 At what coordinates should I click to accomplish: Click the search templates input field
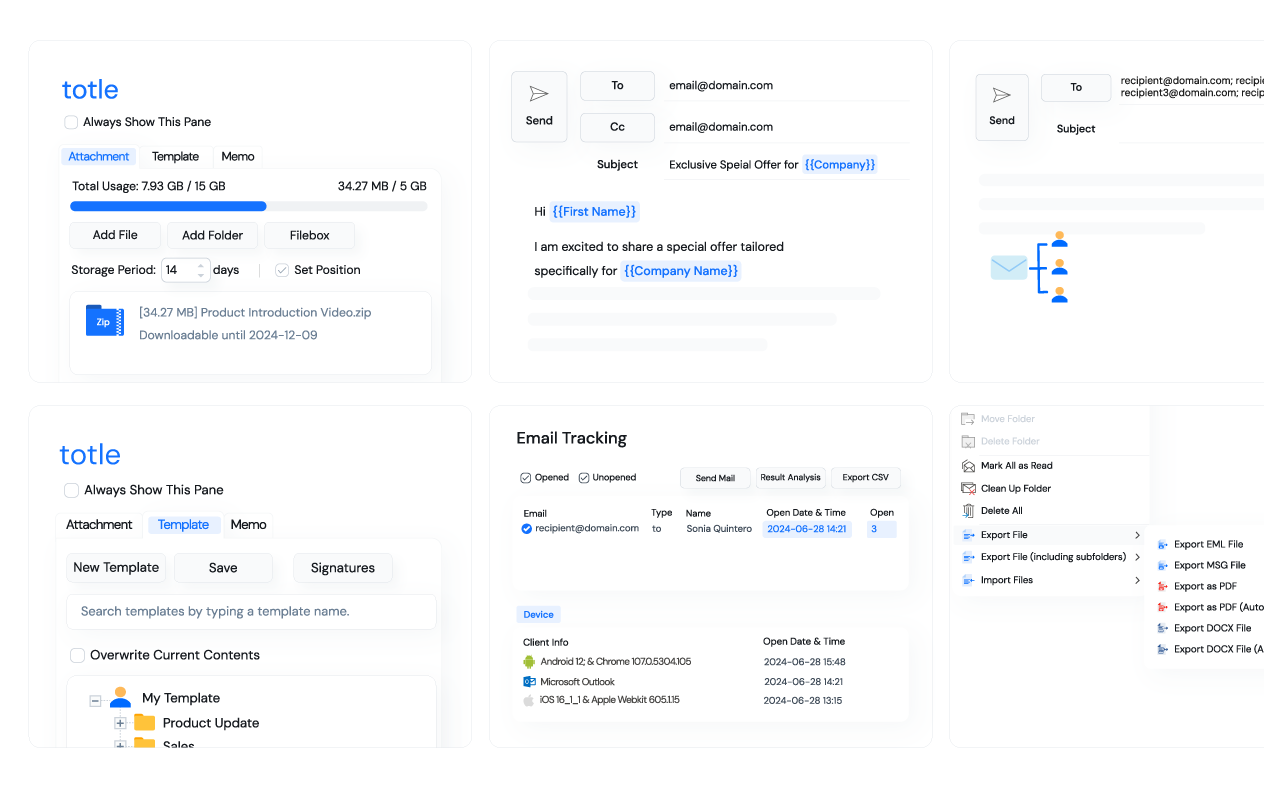coord(251,611)
